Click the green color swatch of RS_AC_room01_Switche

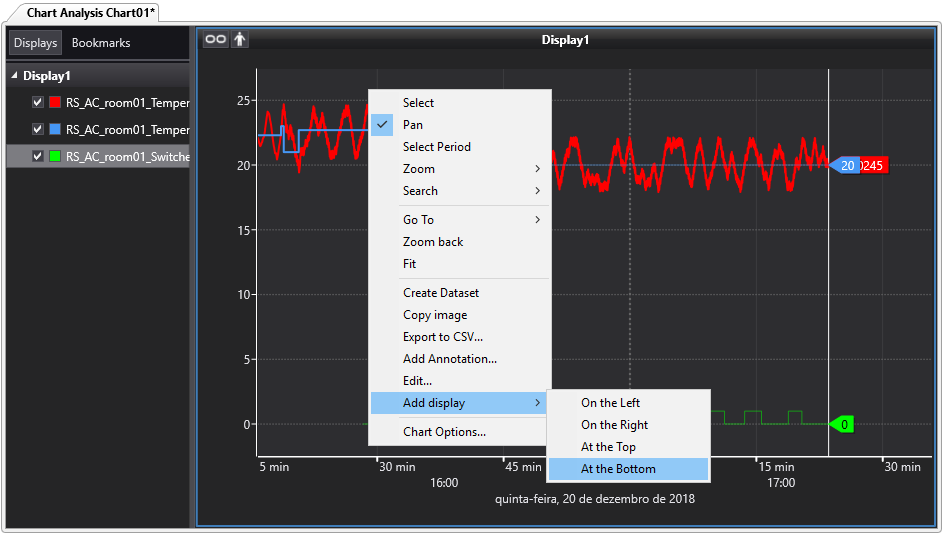pos(56,156)
